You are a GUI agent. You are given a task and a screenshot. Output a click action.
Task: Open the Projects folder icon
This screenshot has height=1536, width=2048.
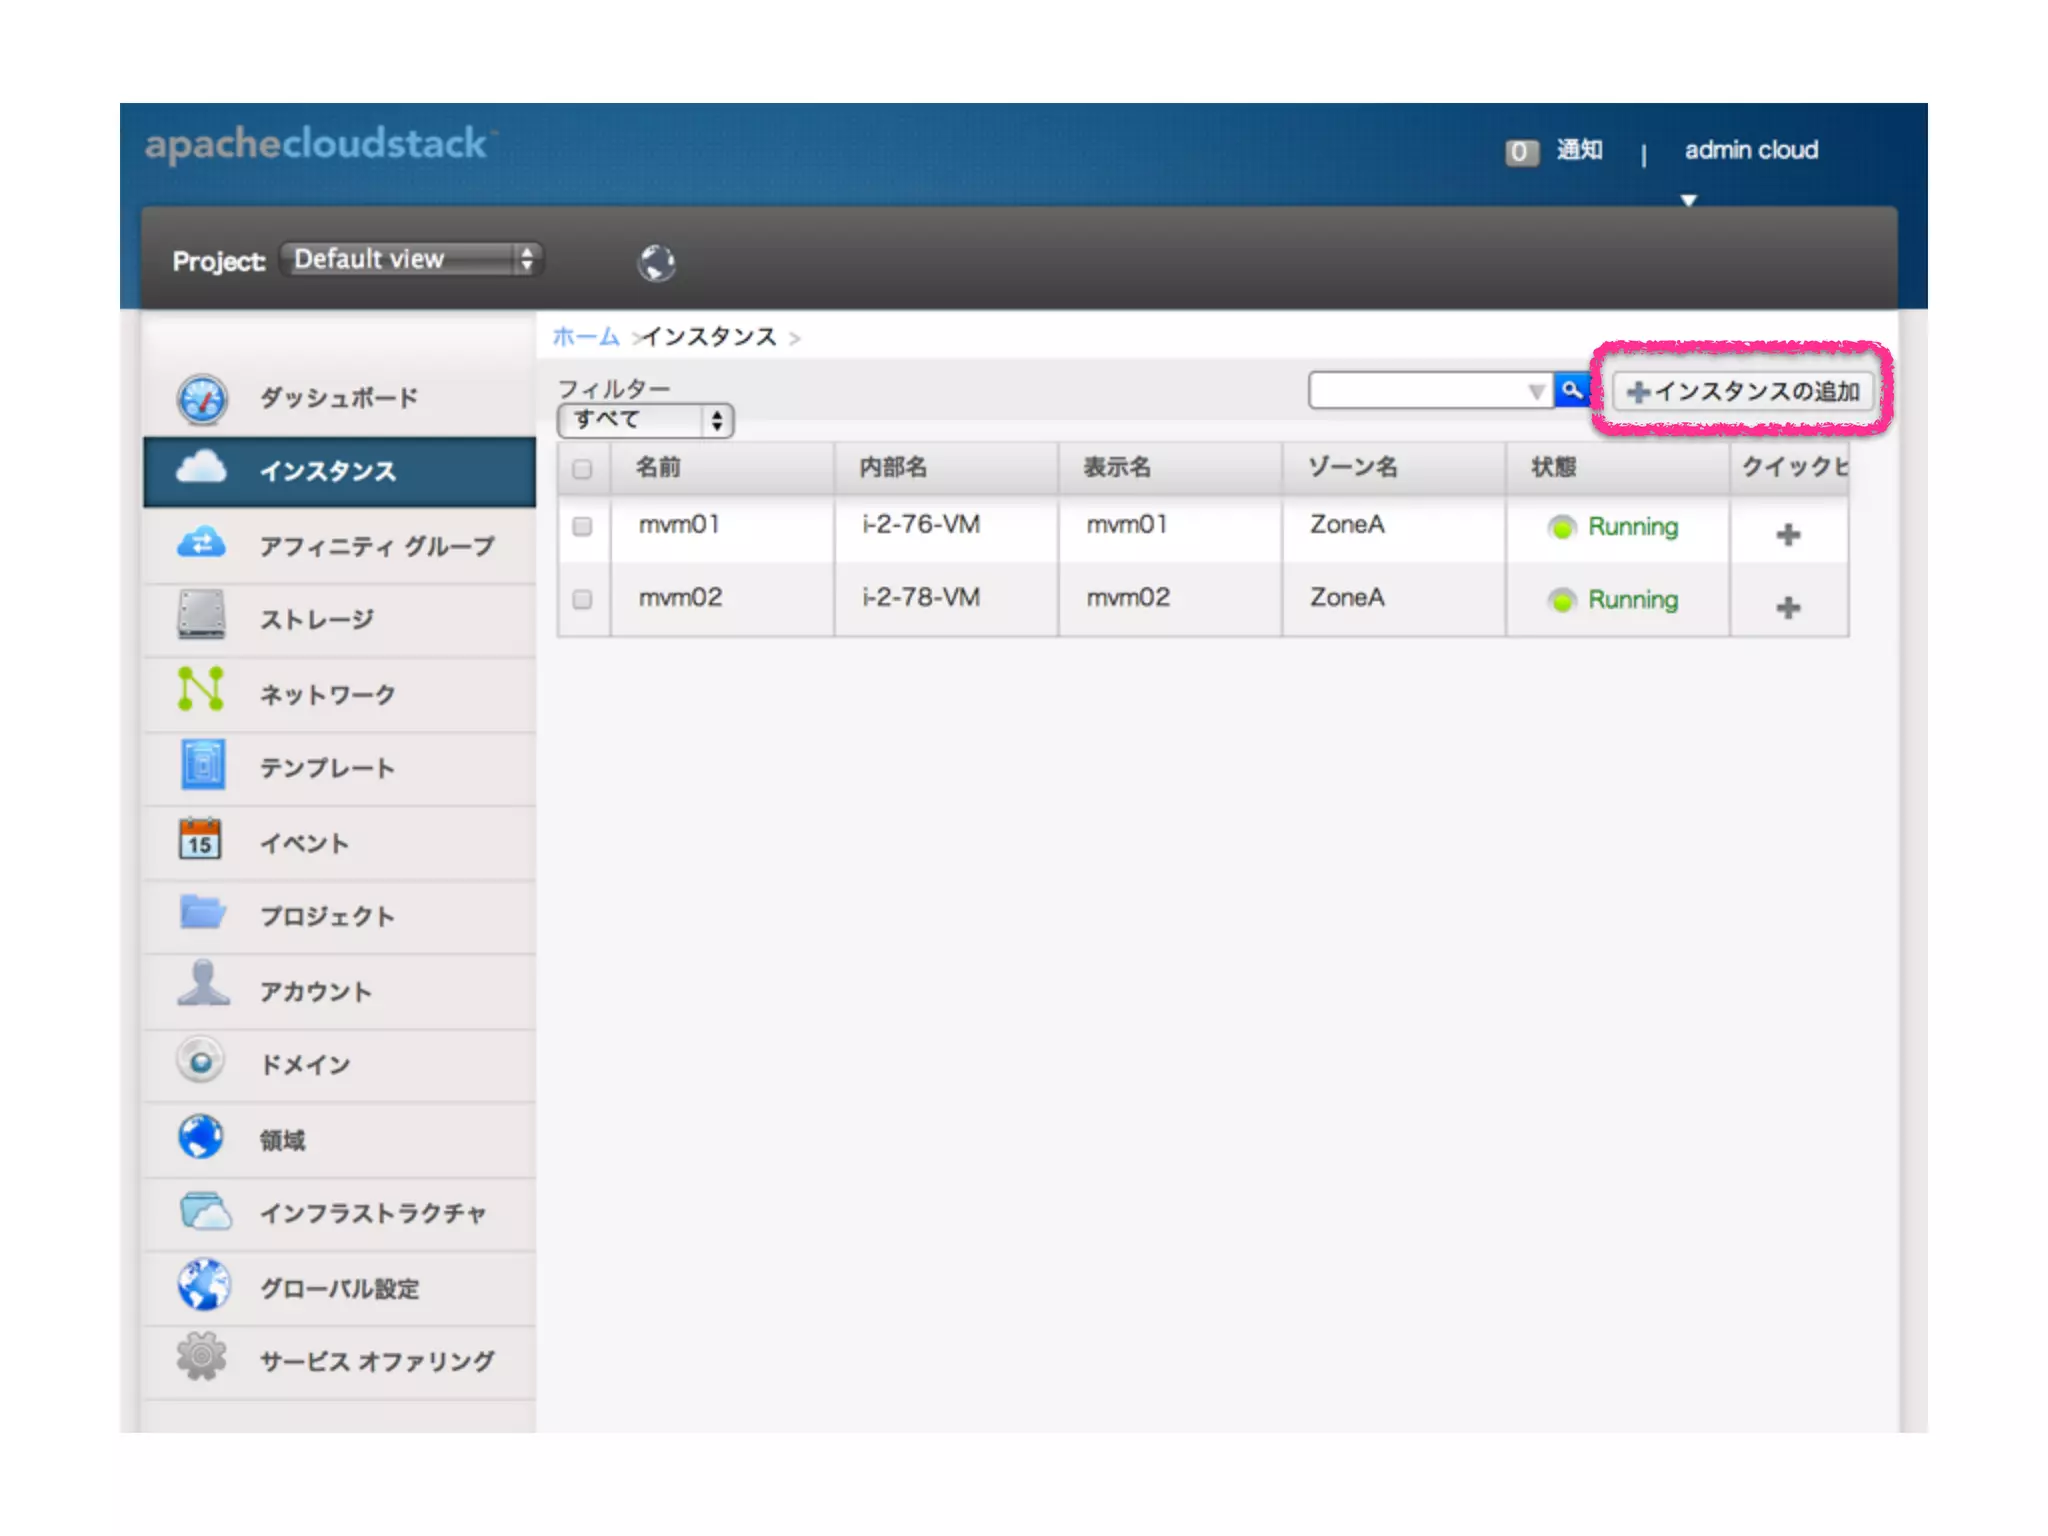click(202, 912)
